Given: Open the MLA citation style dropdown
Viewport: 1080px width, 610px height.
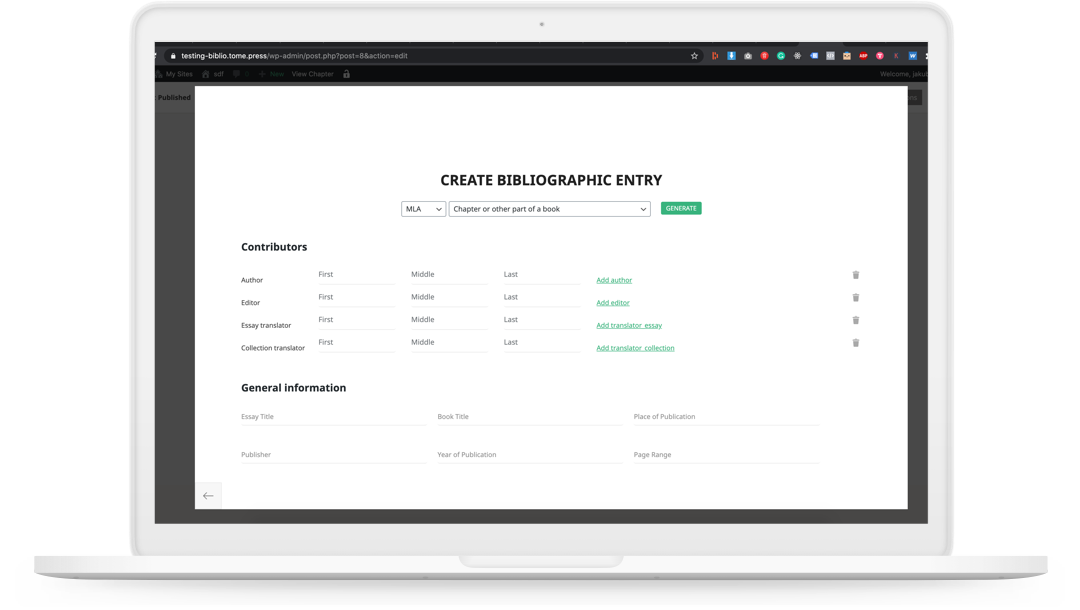Looking at the screenshot, I should tap(423, 209).
